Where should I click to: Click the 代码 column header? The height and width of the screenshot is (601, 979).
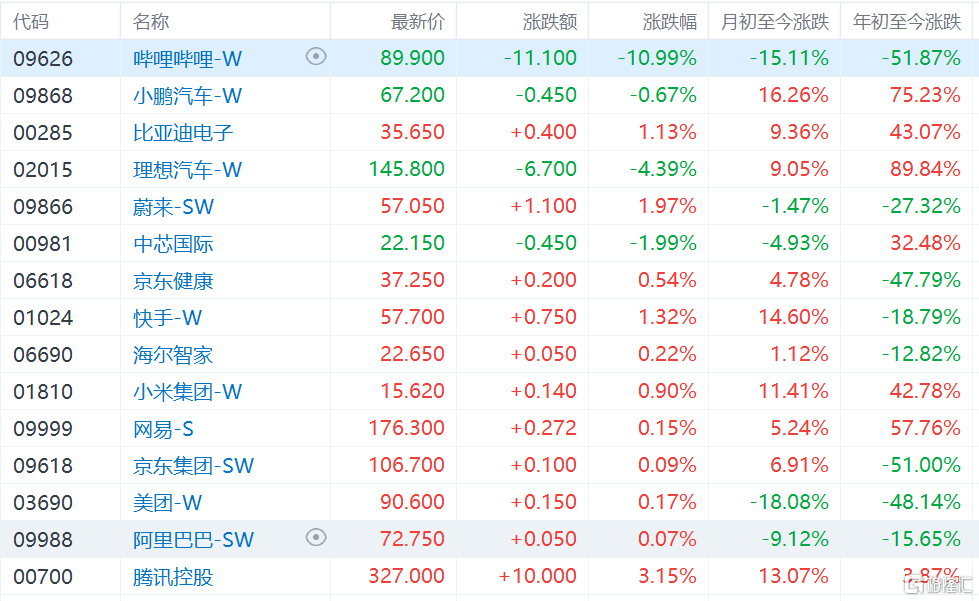pos(31,22)
